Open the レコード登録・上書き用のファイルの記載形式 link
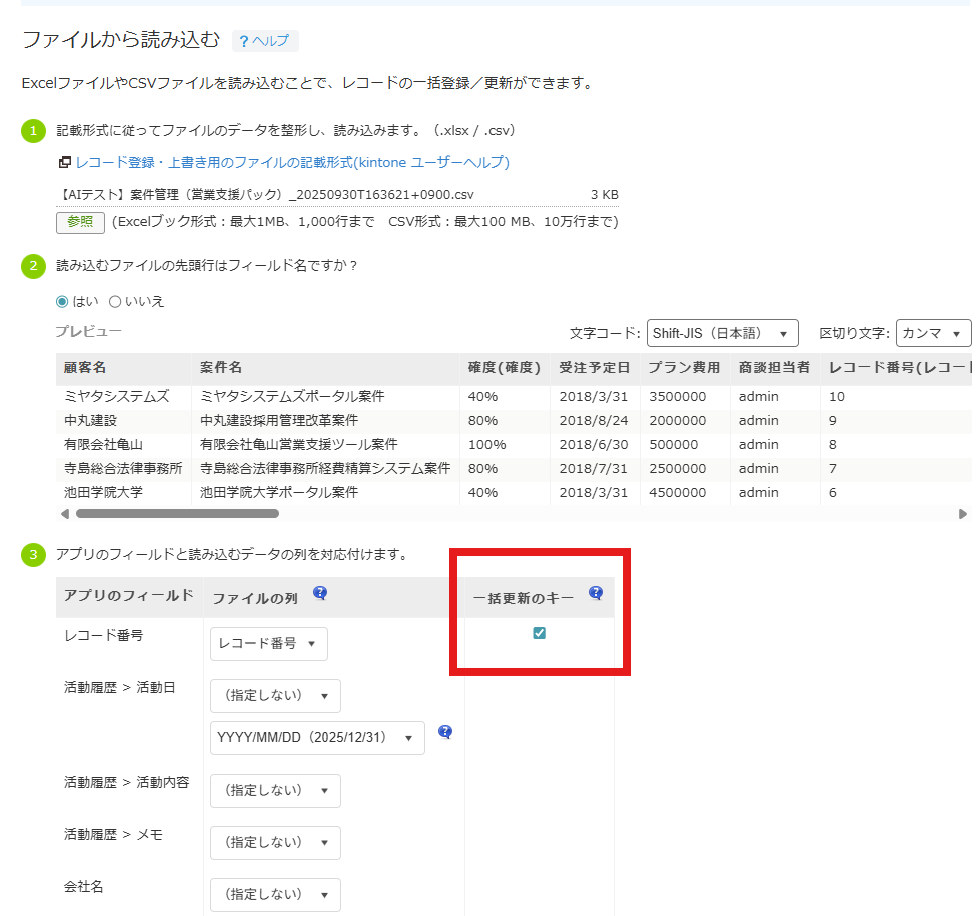The height and width of the screenshot is (916, 976). 292,162
